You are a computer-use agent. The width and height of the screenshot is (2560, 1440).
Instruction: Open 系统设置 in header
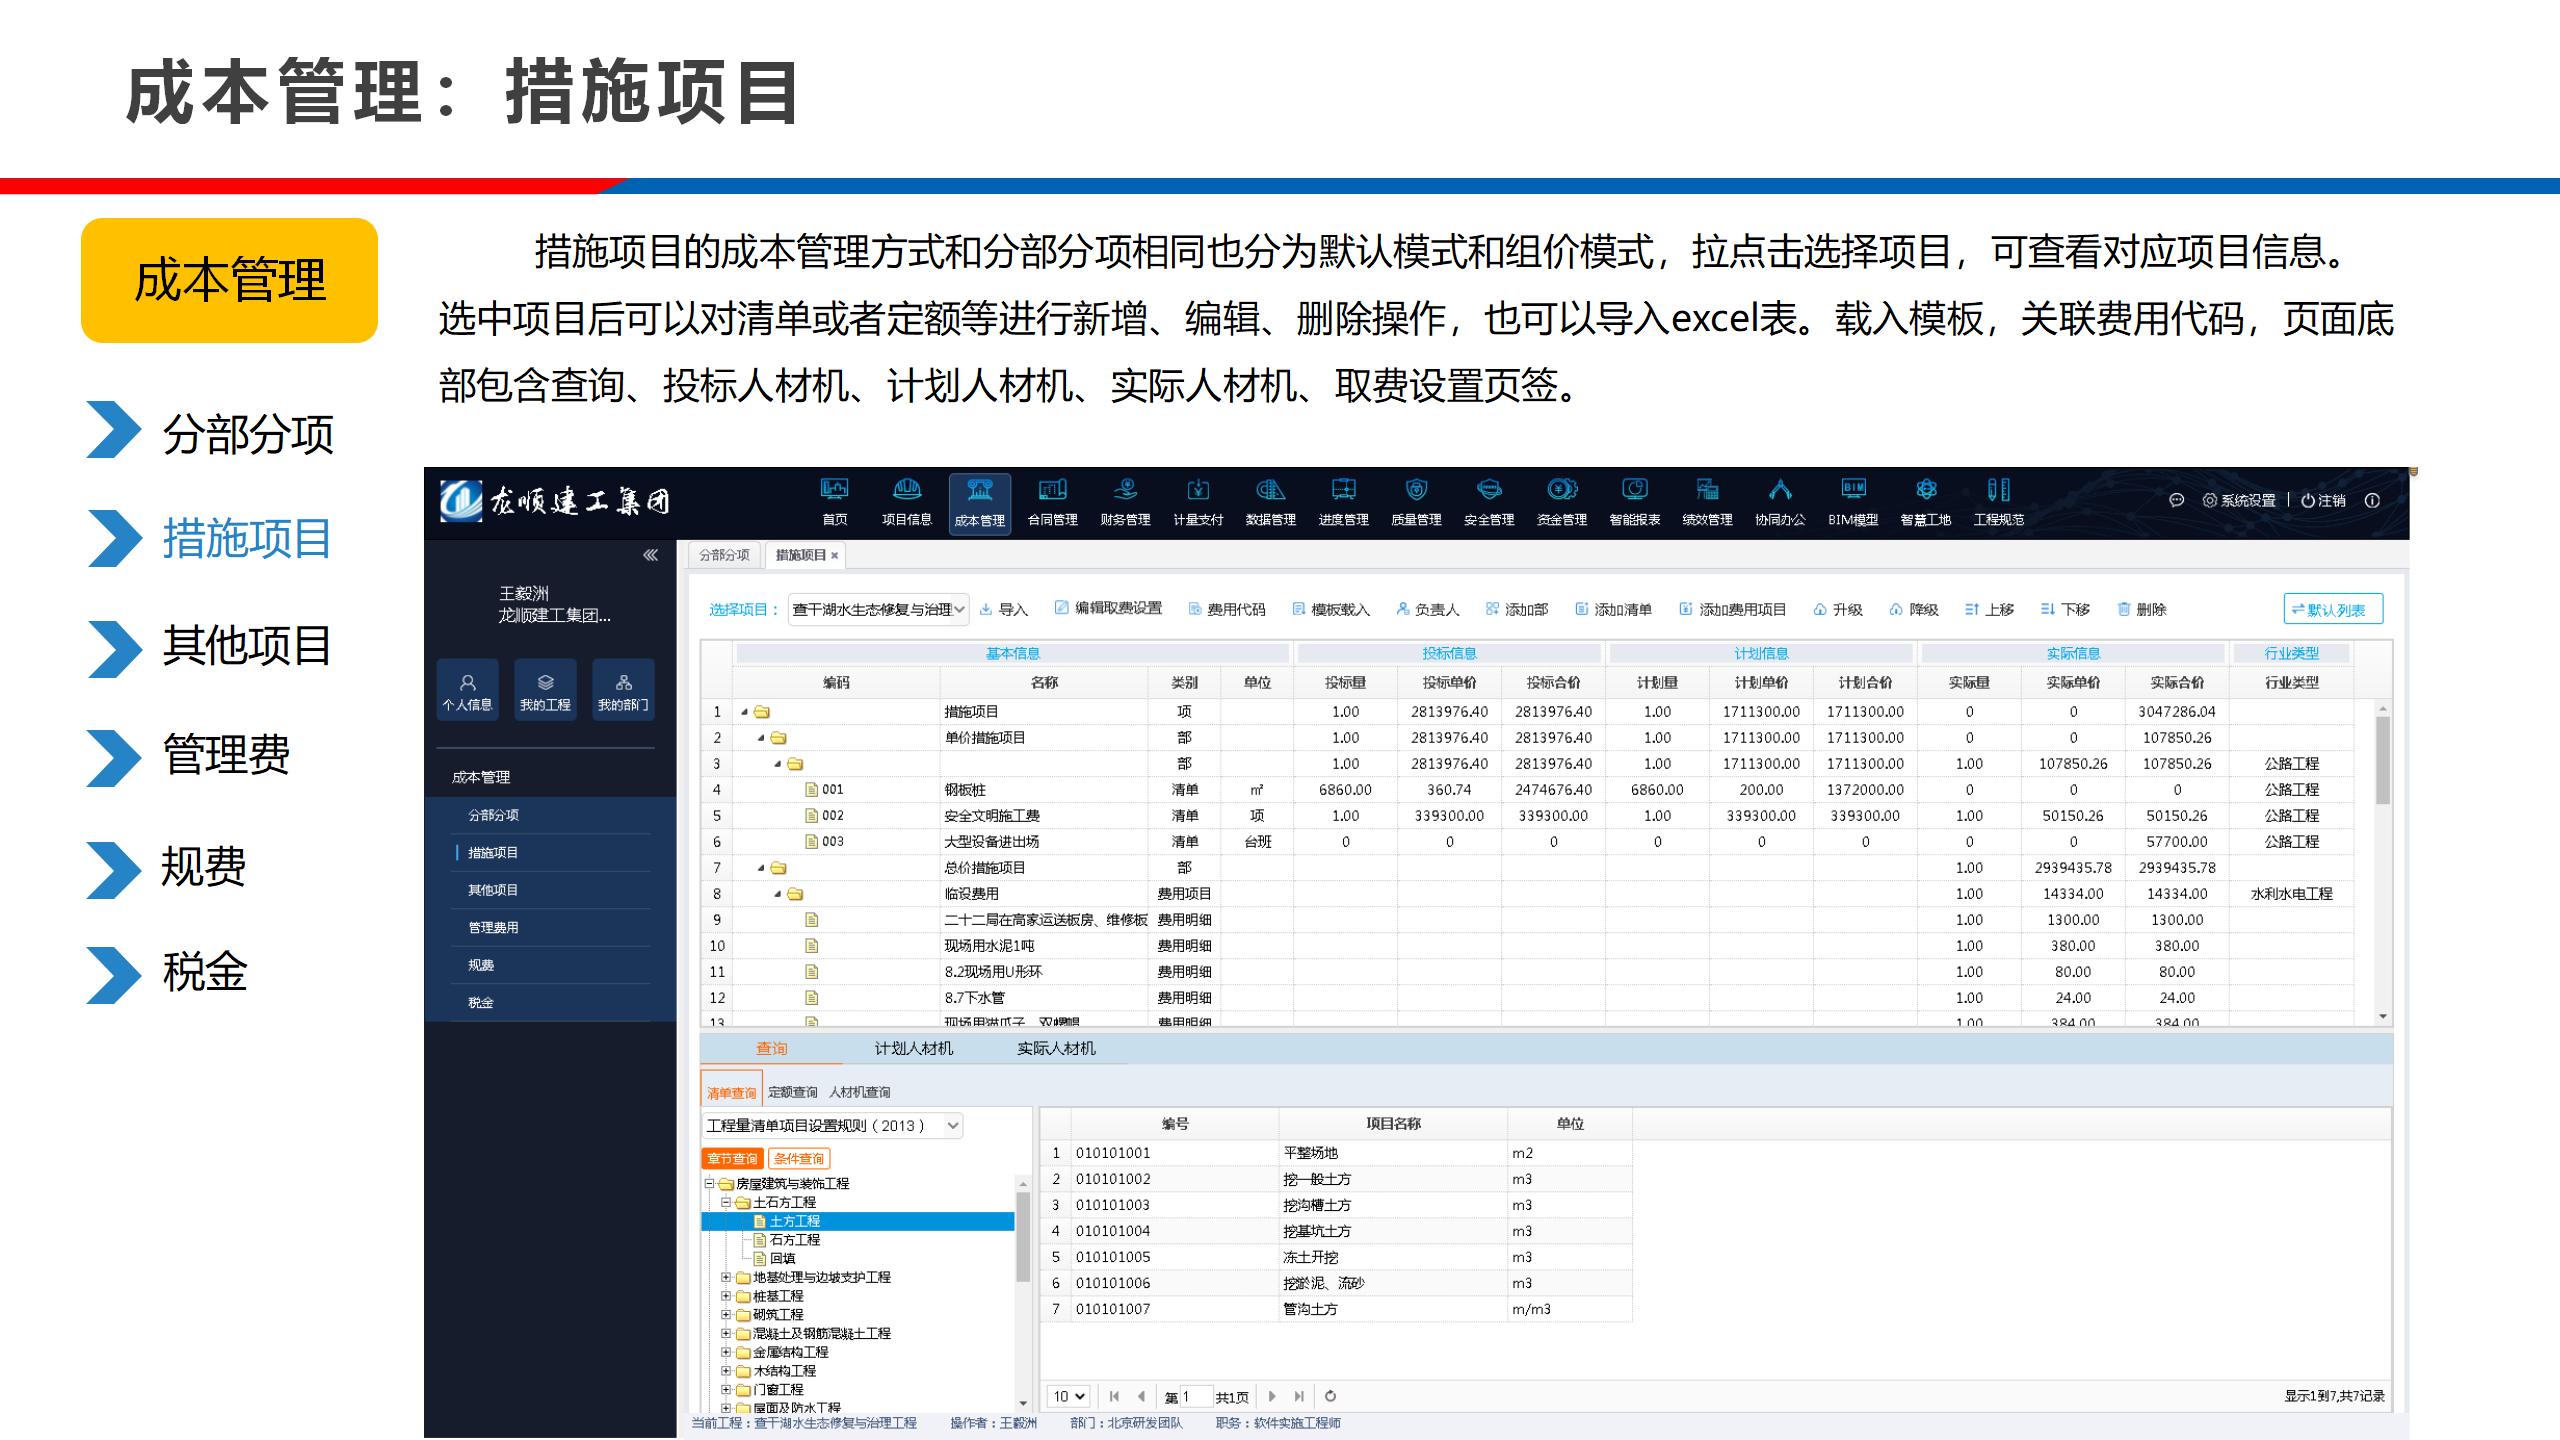coord(2239,500)
